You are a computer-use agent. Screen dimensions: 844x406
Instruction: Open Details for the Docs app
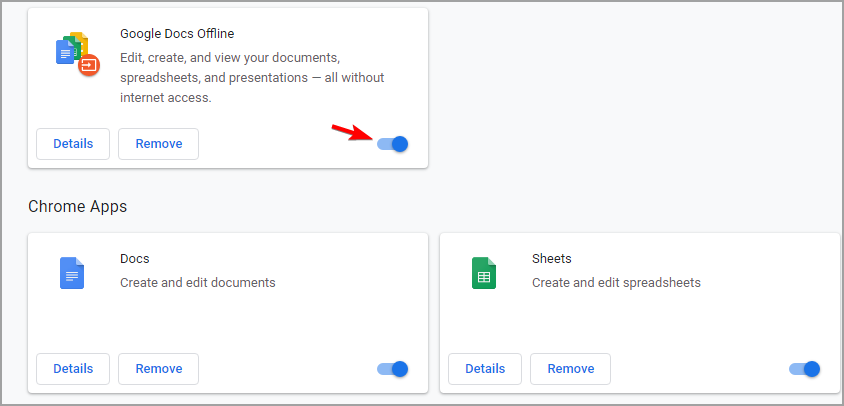click(73, 369)
